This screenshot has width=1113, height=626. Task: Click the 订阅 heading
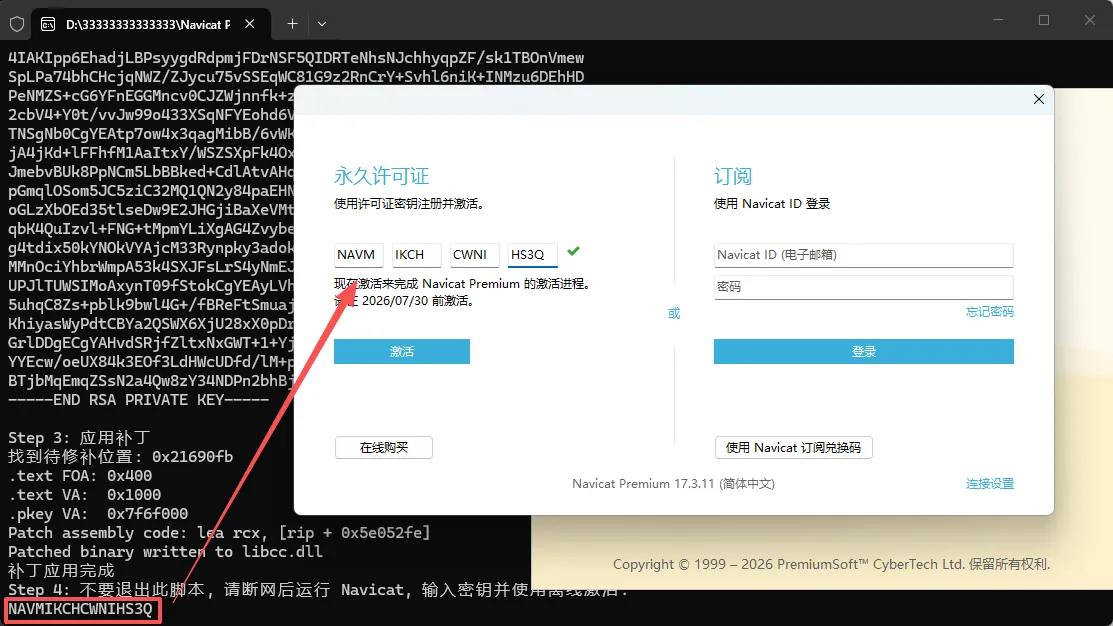tap(733, 176)
